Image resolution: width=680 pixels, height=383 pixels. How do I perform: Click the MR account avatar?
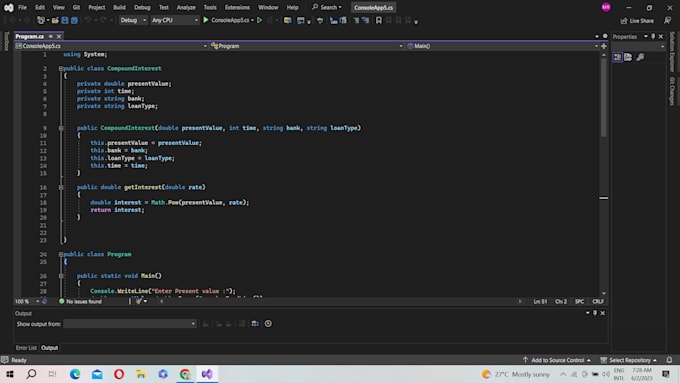pos(606,7)
